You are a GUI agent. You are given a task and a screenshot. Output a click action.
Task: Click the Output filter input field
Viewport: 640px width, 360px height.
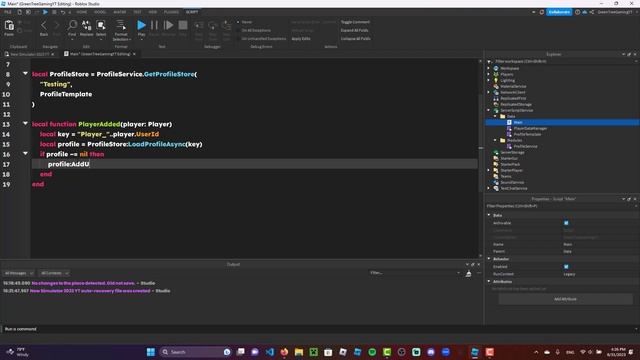pos(414,273)
